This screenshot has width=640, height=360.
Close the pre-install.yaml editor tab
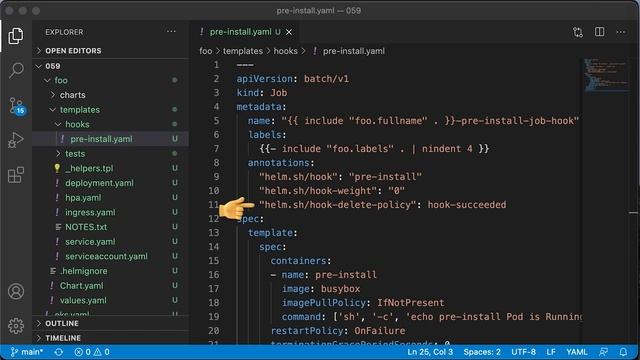coord(289,32)
